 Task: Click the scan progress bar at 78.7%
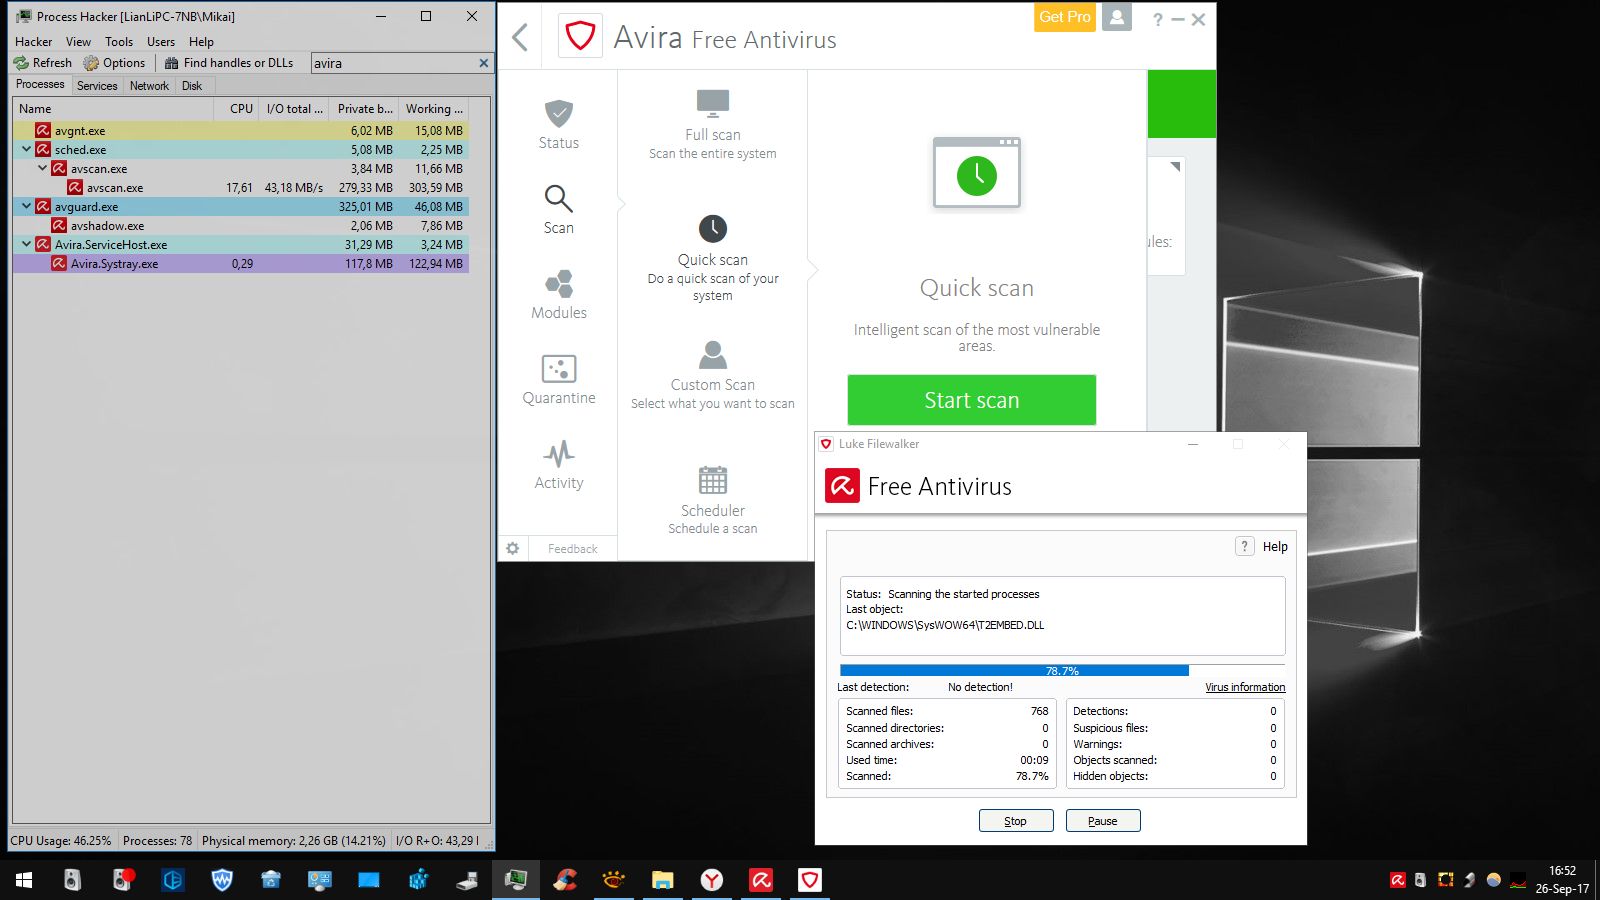pos(1062,670)
